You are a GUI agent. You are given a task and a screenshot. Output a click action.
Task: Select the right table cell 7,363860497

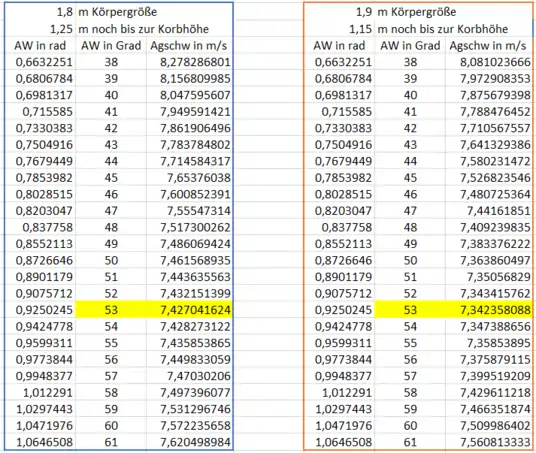click(x=488, y=260)
